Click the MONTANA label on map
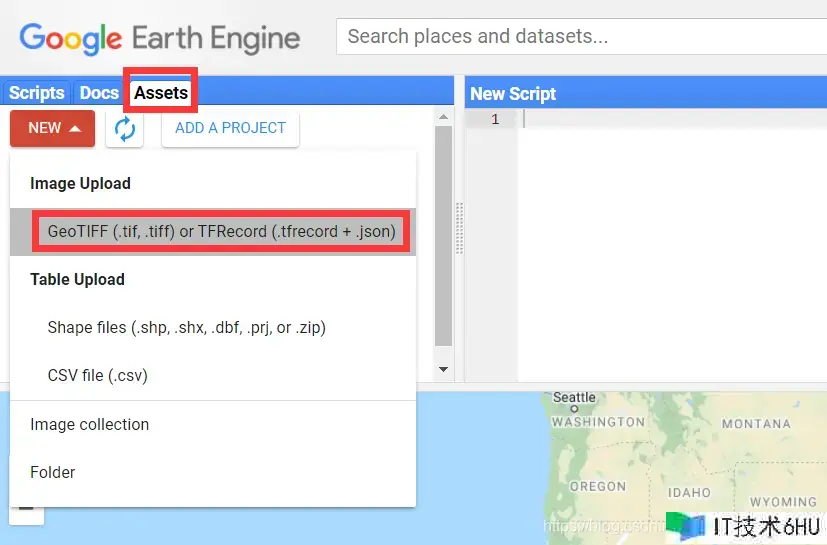This screenshot has width=827, height=545. pos(756,424)
